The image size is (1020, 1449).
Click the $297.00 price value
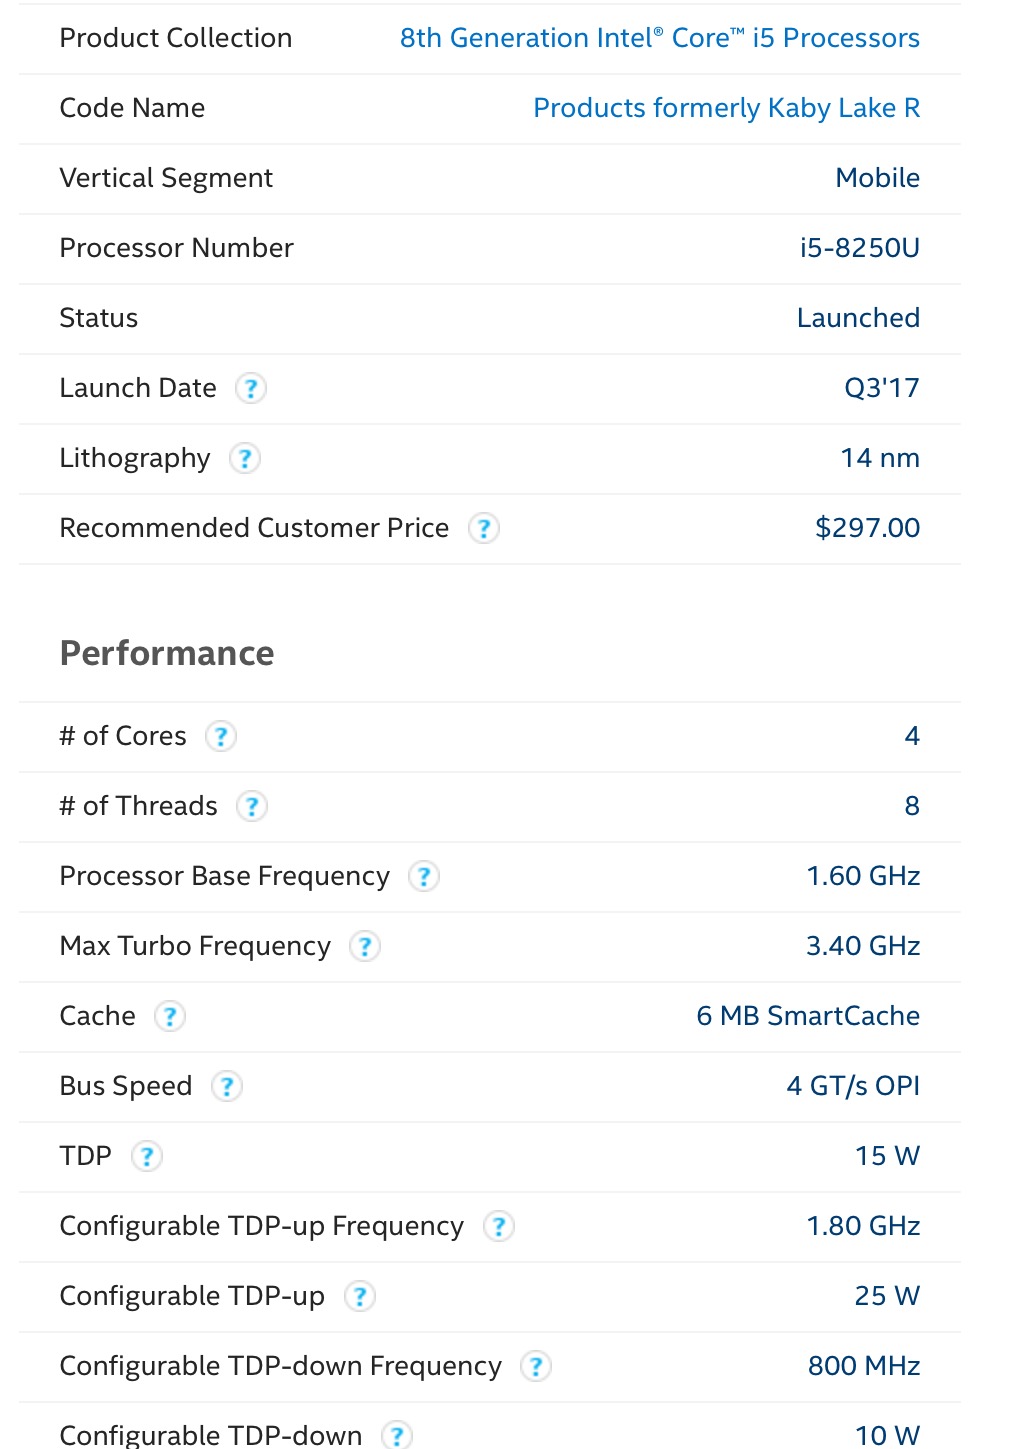868,528
